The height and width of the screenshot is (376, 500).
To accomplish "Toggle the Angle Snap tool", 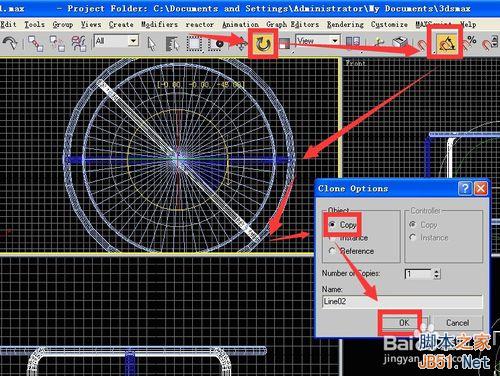I will tap(447, 43).
